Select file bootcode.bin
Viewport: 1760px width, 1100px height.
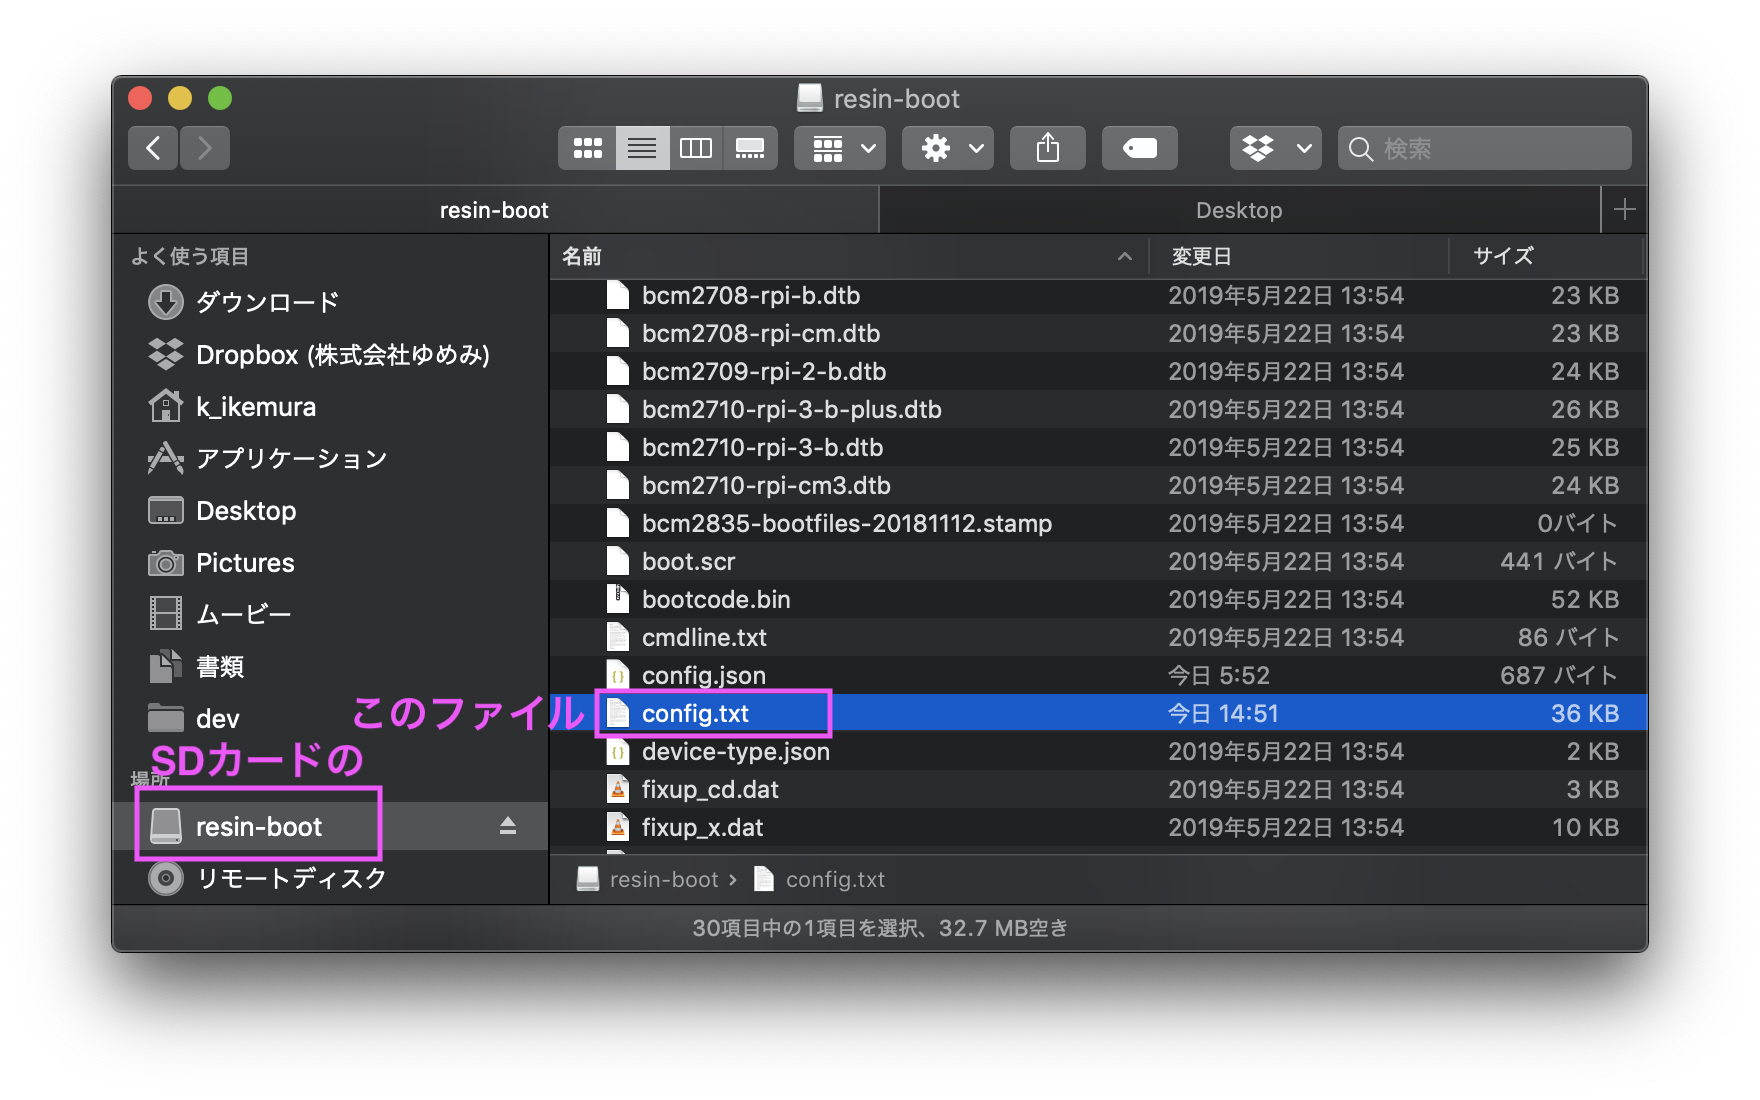pyautogui.click(x=1098, y=600)
